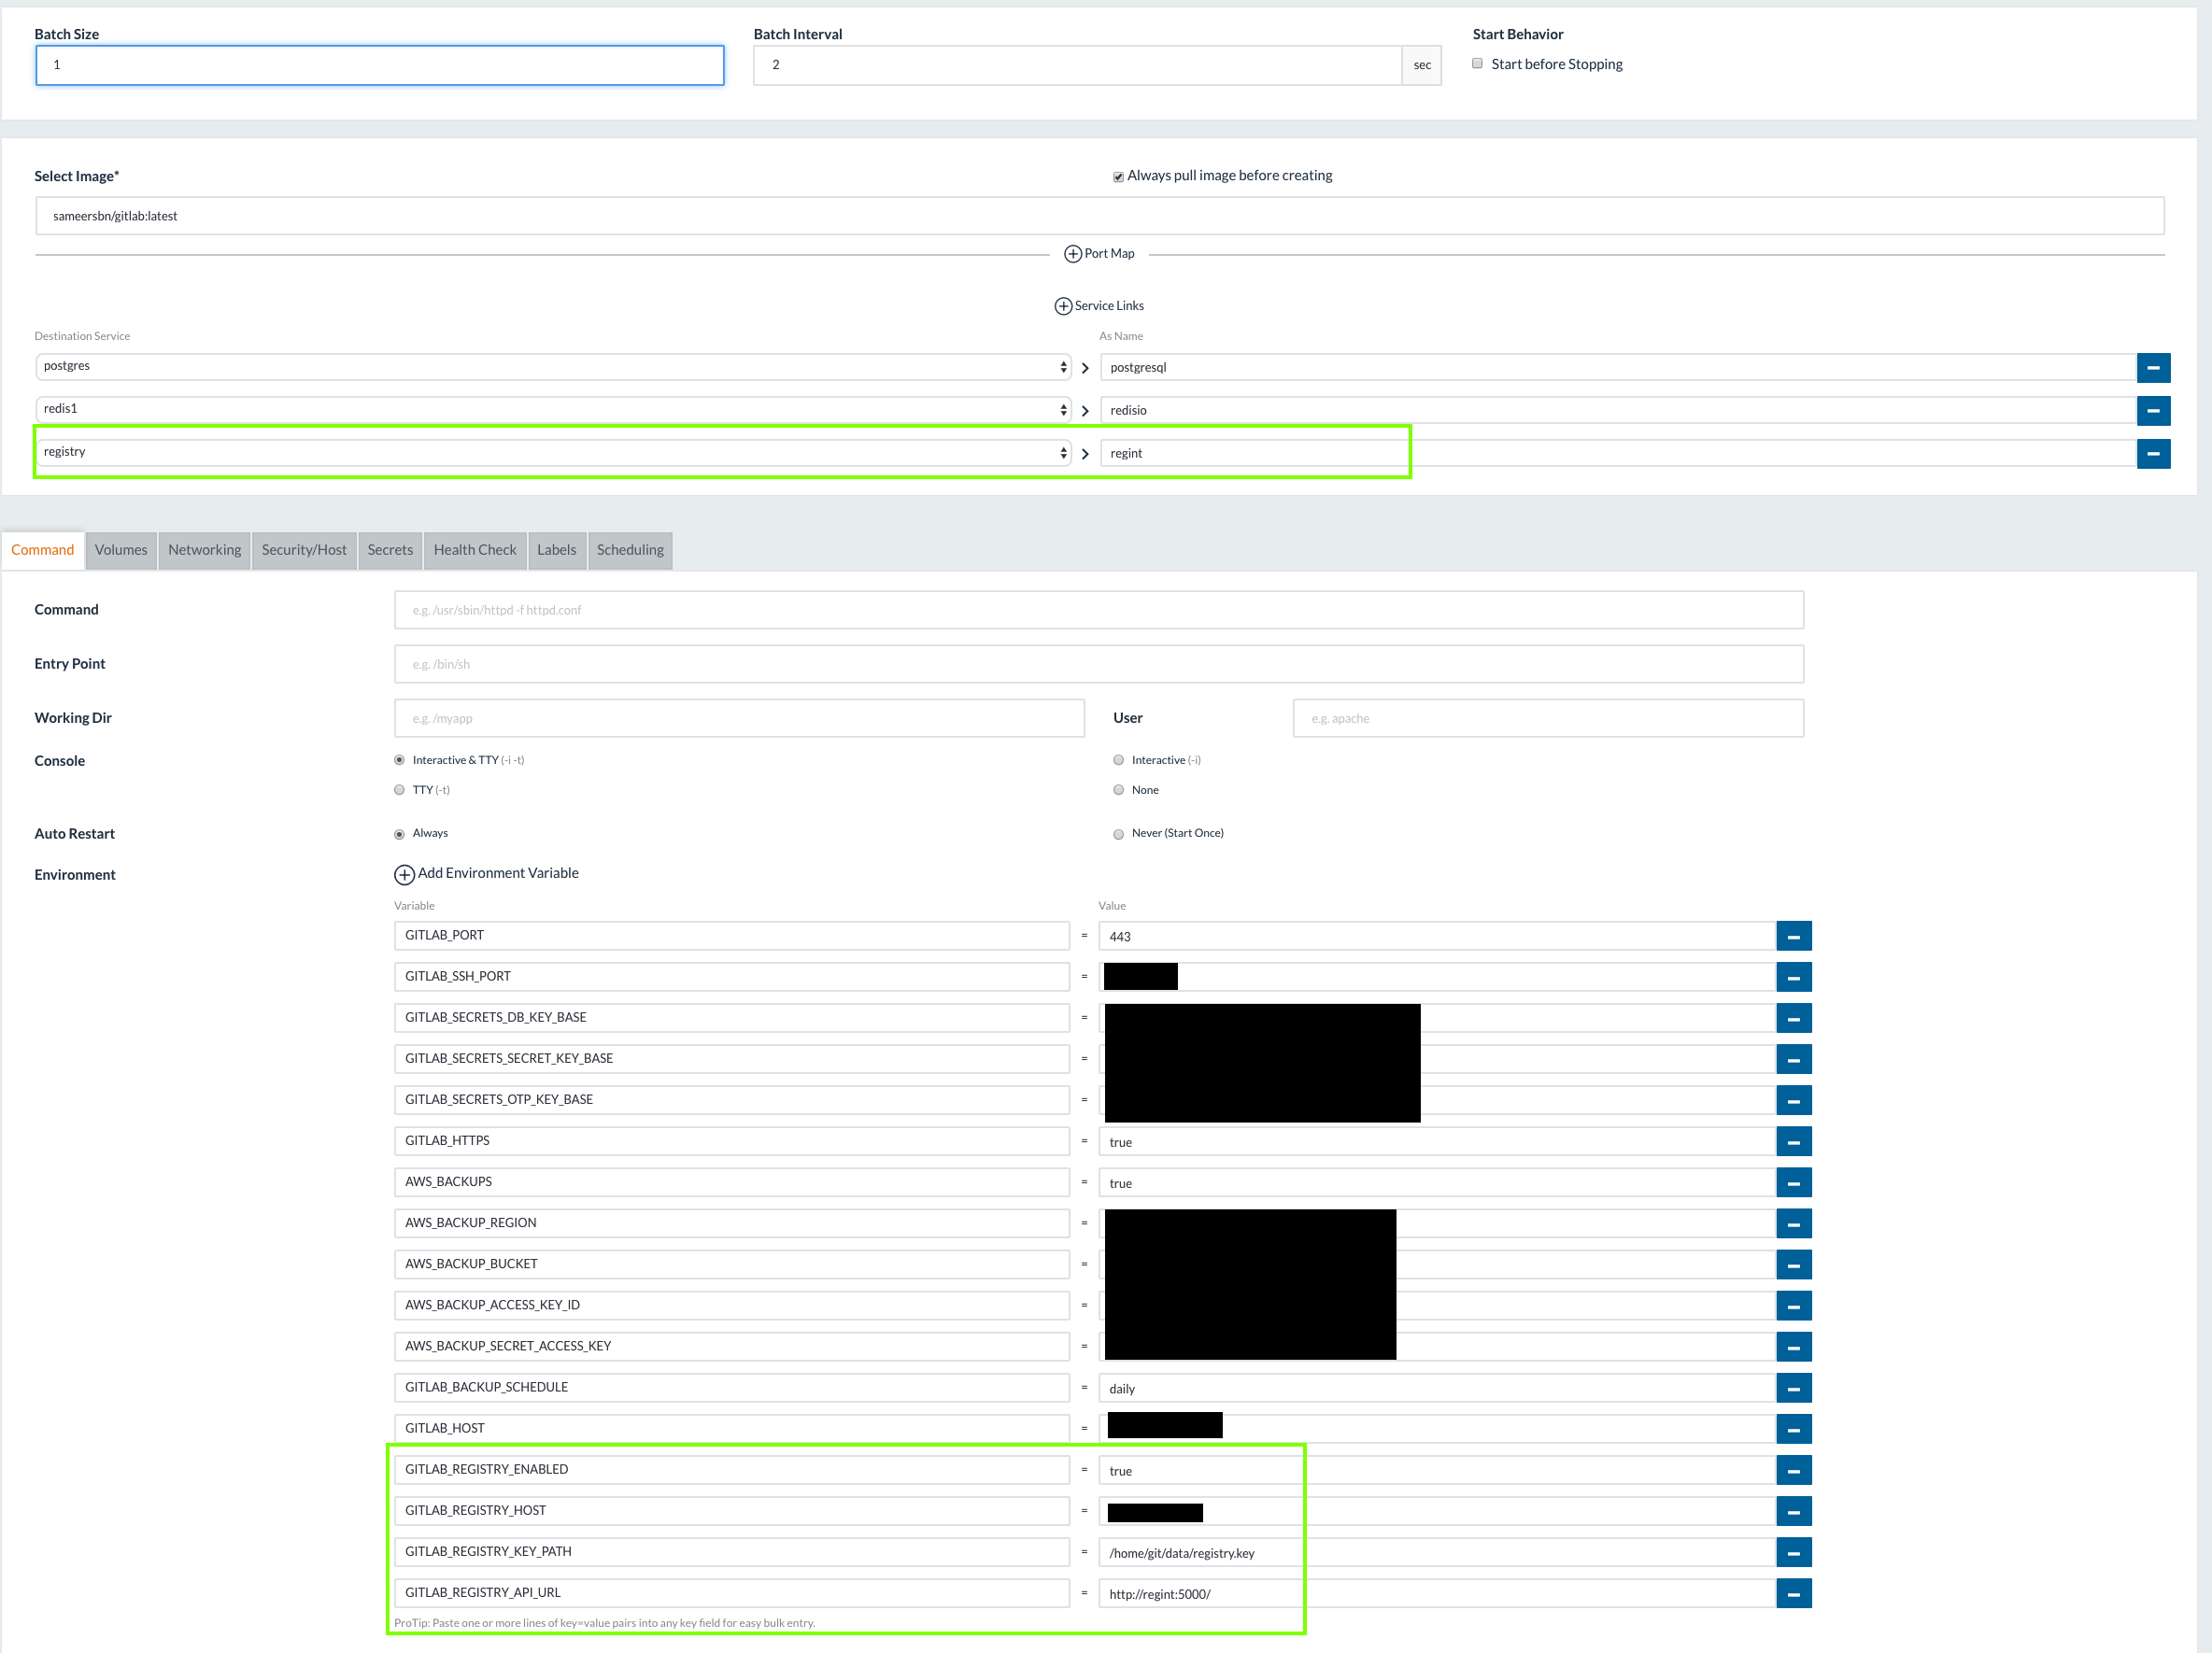The width and height of the screenshot is (2212, 1653).
Task: Switch to the Scheduling tab
Action: click(x=630, y=550)
